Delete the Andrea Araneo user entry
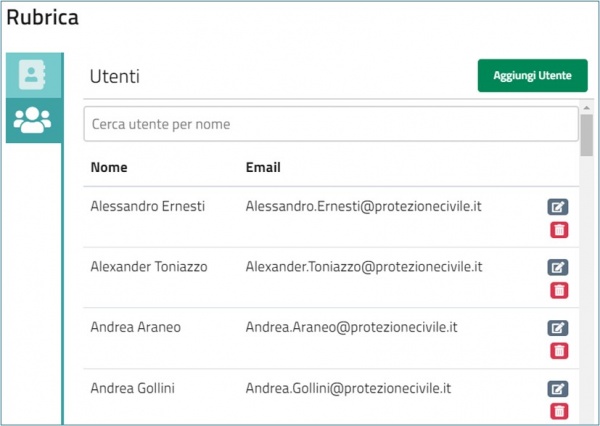This screenshot has height=426, width=600. point(559,350)
